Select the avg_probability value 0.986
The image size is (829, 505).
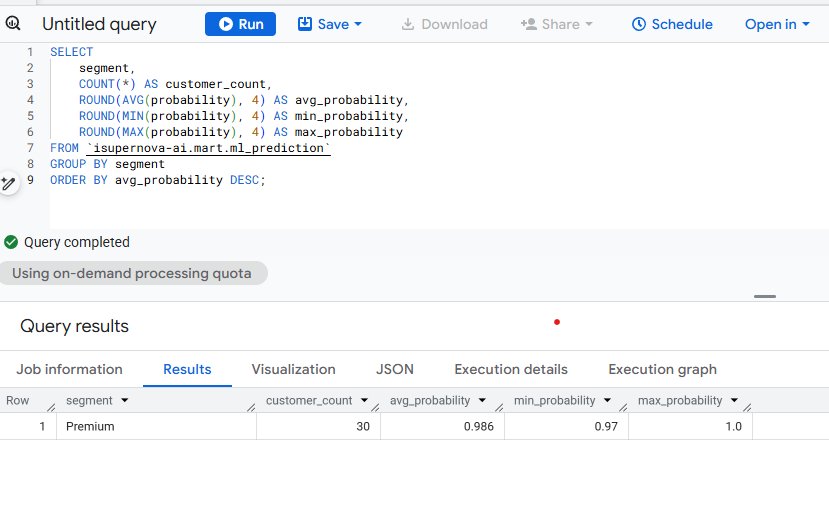443,426
